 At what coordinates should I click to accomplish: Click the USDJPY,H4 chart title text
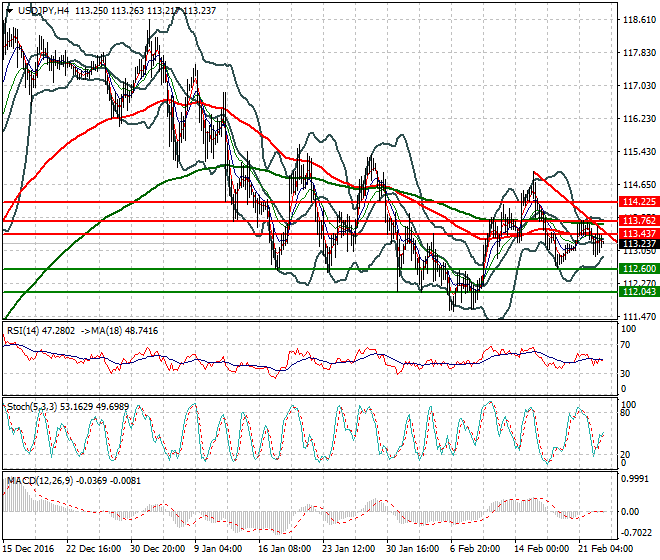43,11
